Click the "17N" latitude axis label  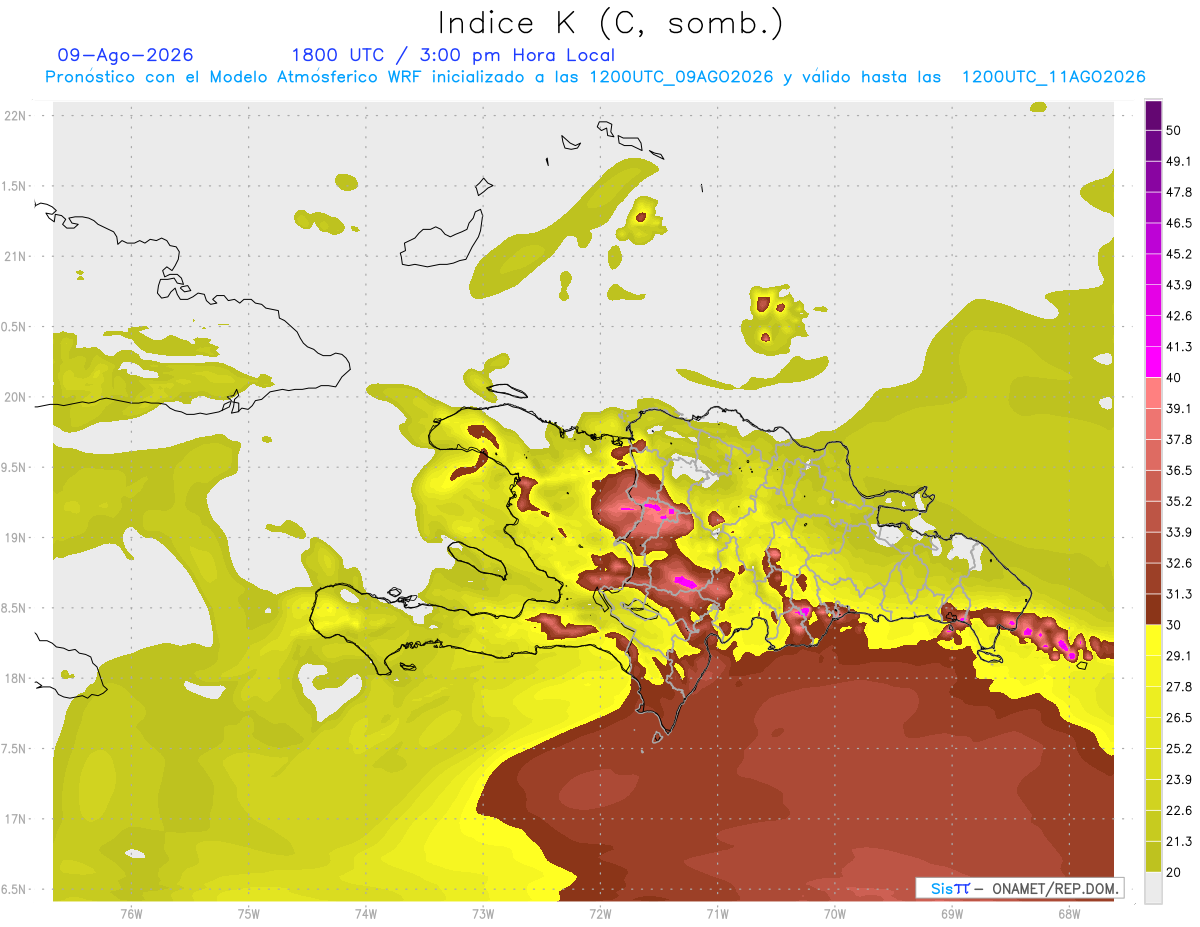click(x=16, y=820)
